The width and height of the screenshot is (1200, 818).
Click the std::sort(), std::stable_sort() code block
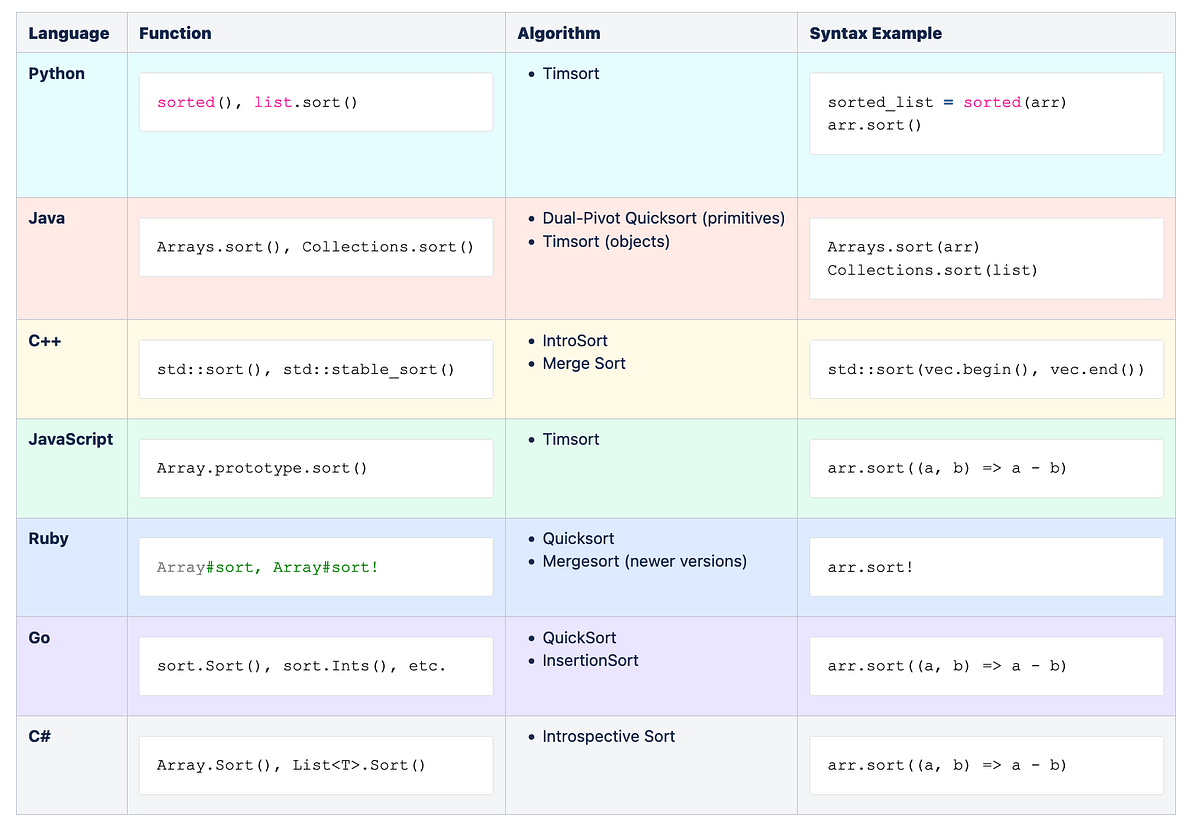click(x=315, y=369)
